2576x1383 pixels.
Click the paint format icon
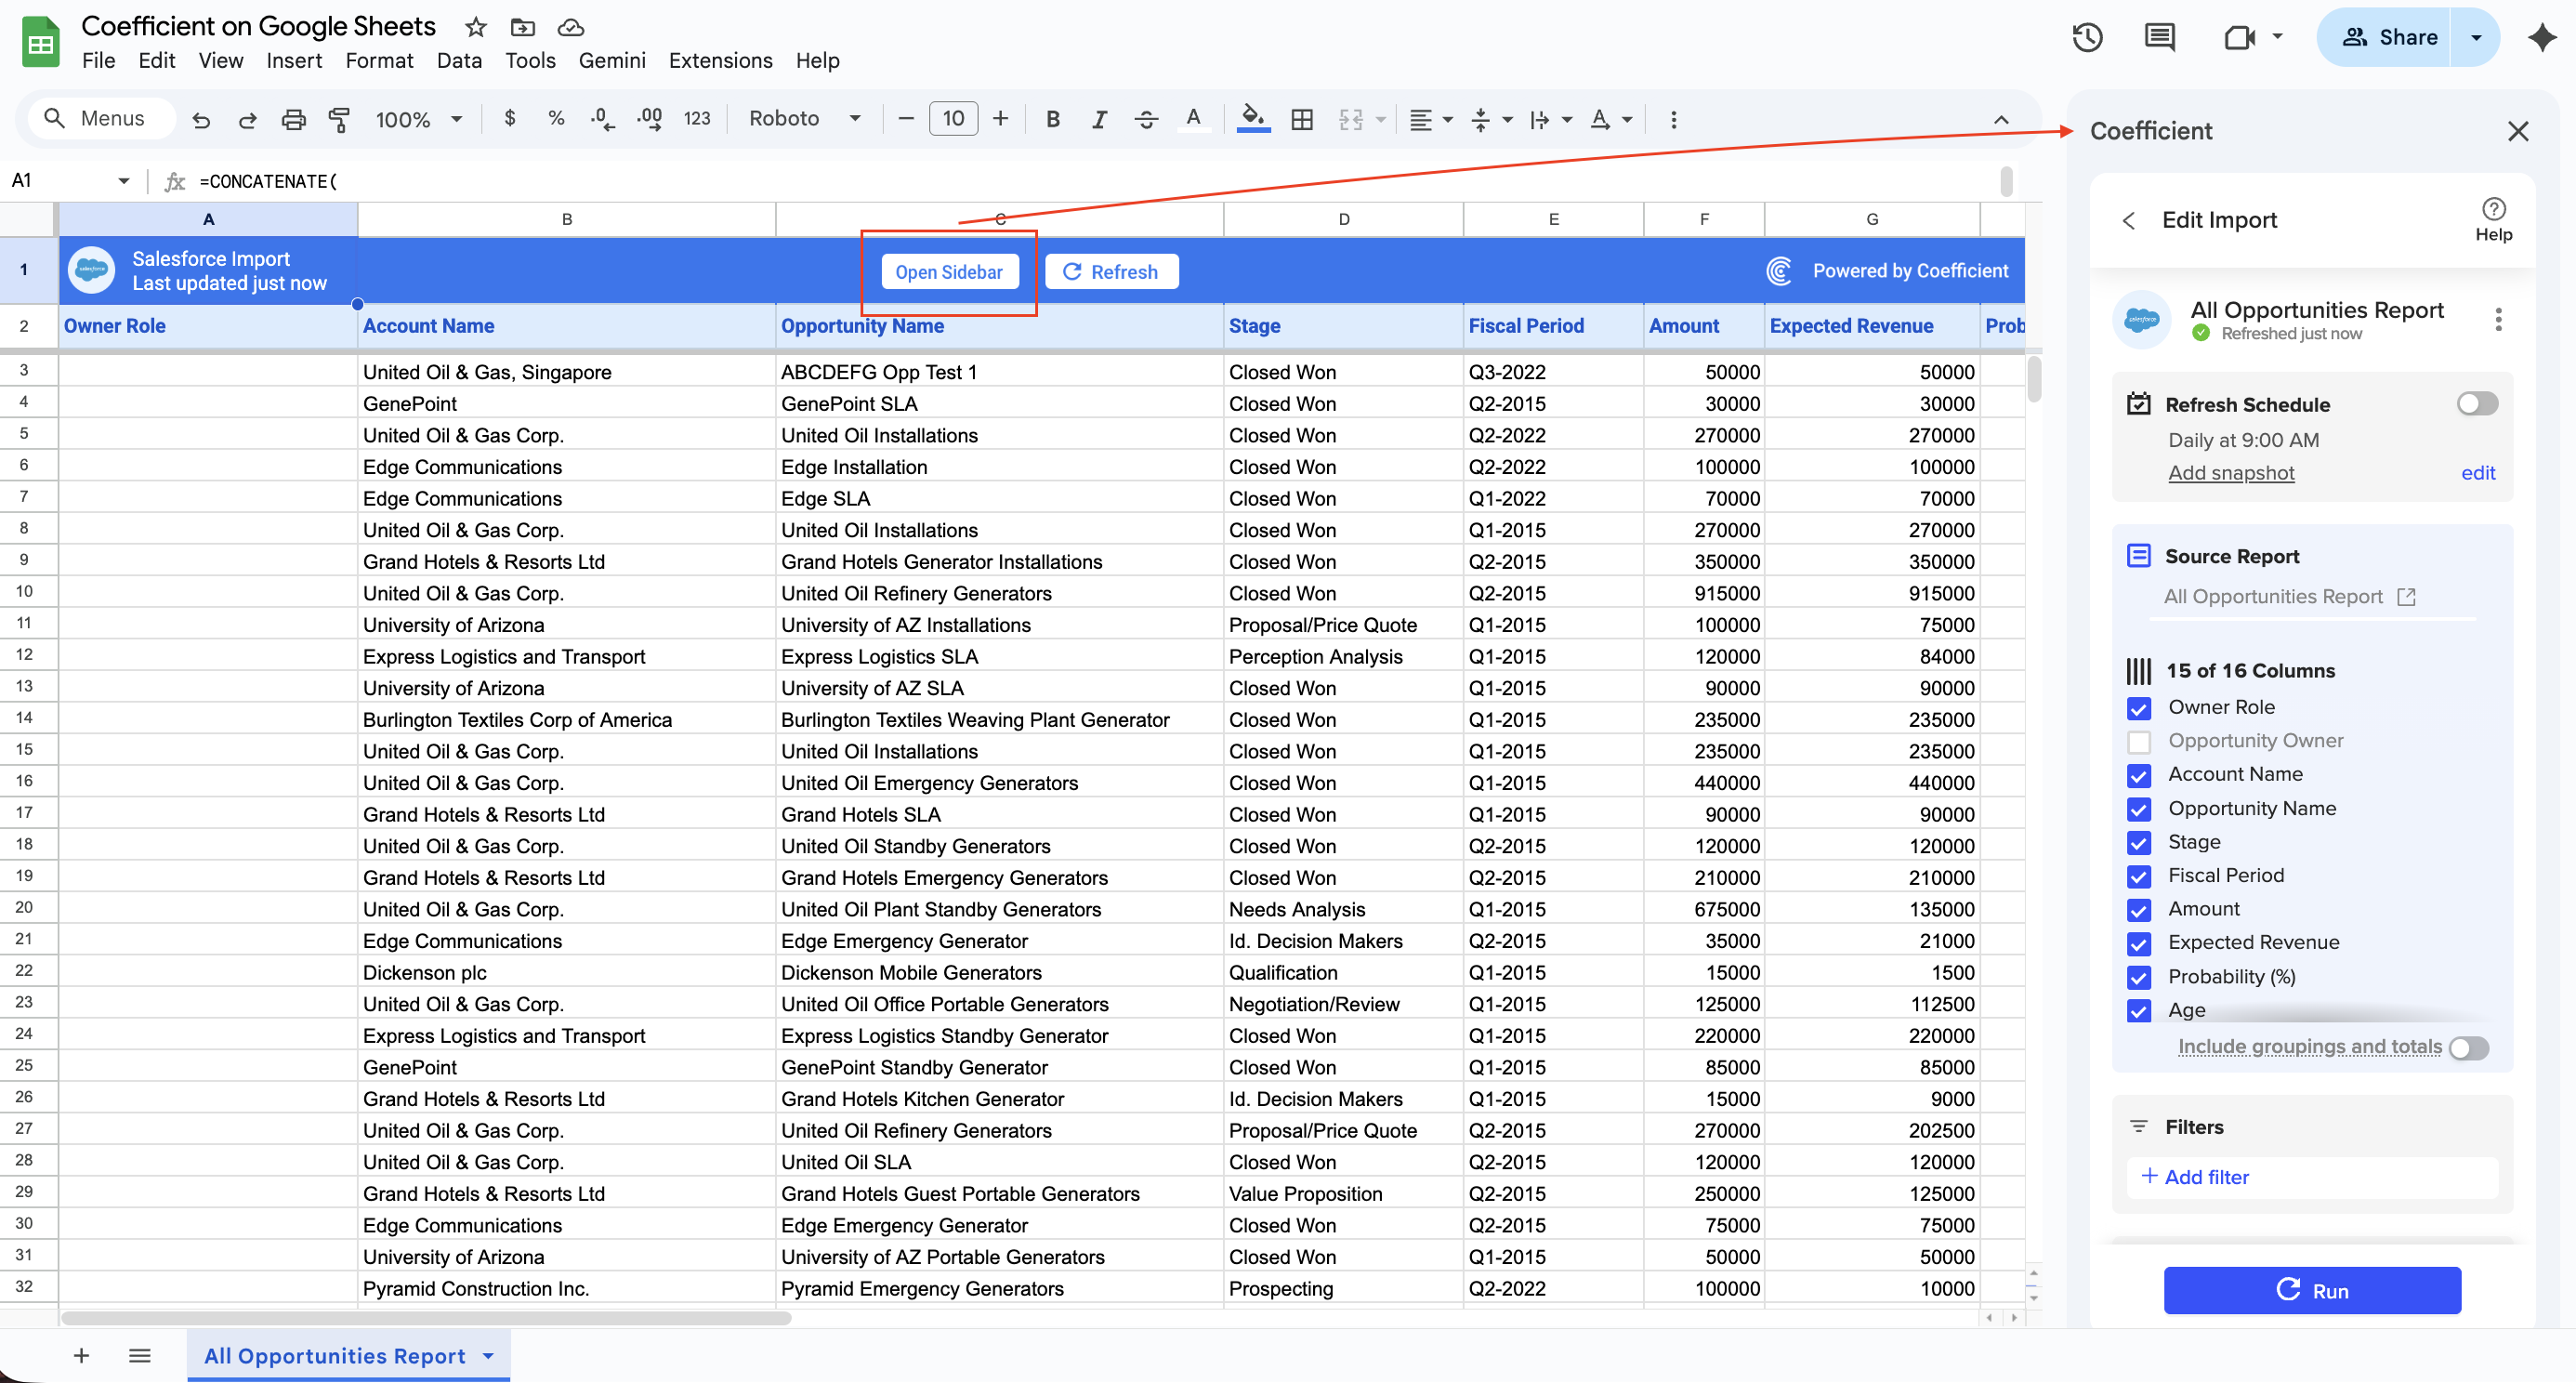(x=339, y=119)
